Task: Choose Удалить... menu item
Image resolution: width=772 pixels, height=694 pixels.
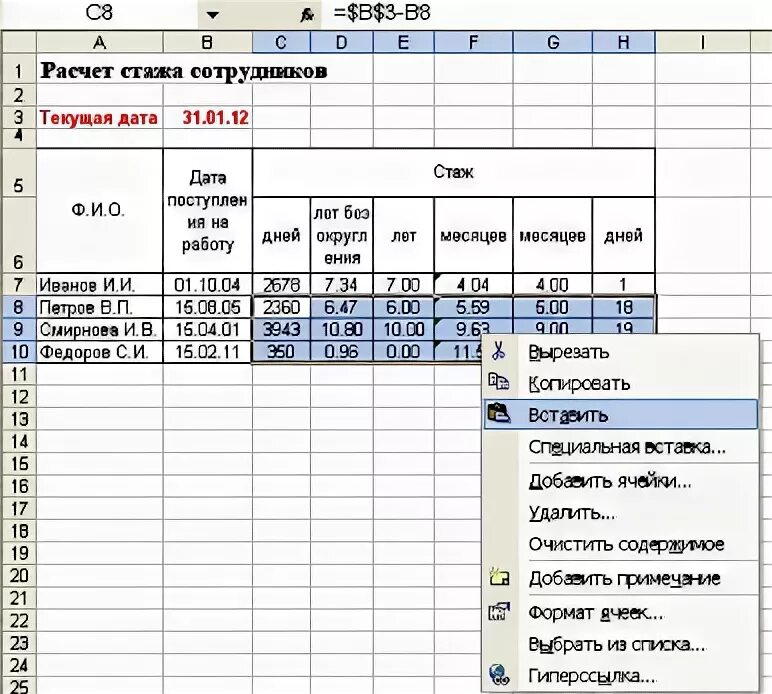Action: pyautogui.click(x=620, y=513)
